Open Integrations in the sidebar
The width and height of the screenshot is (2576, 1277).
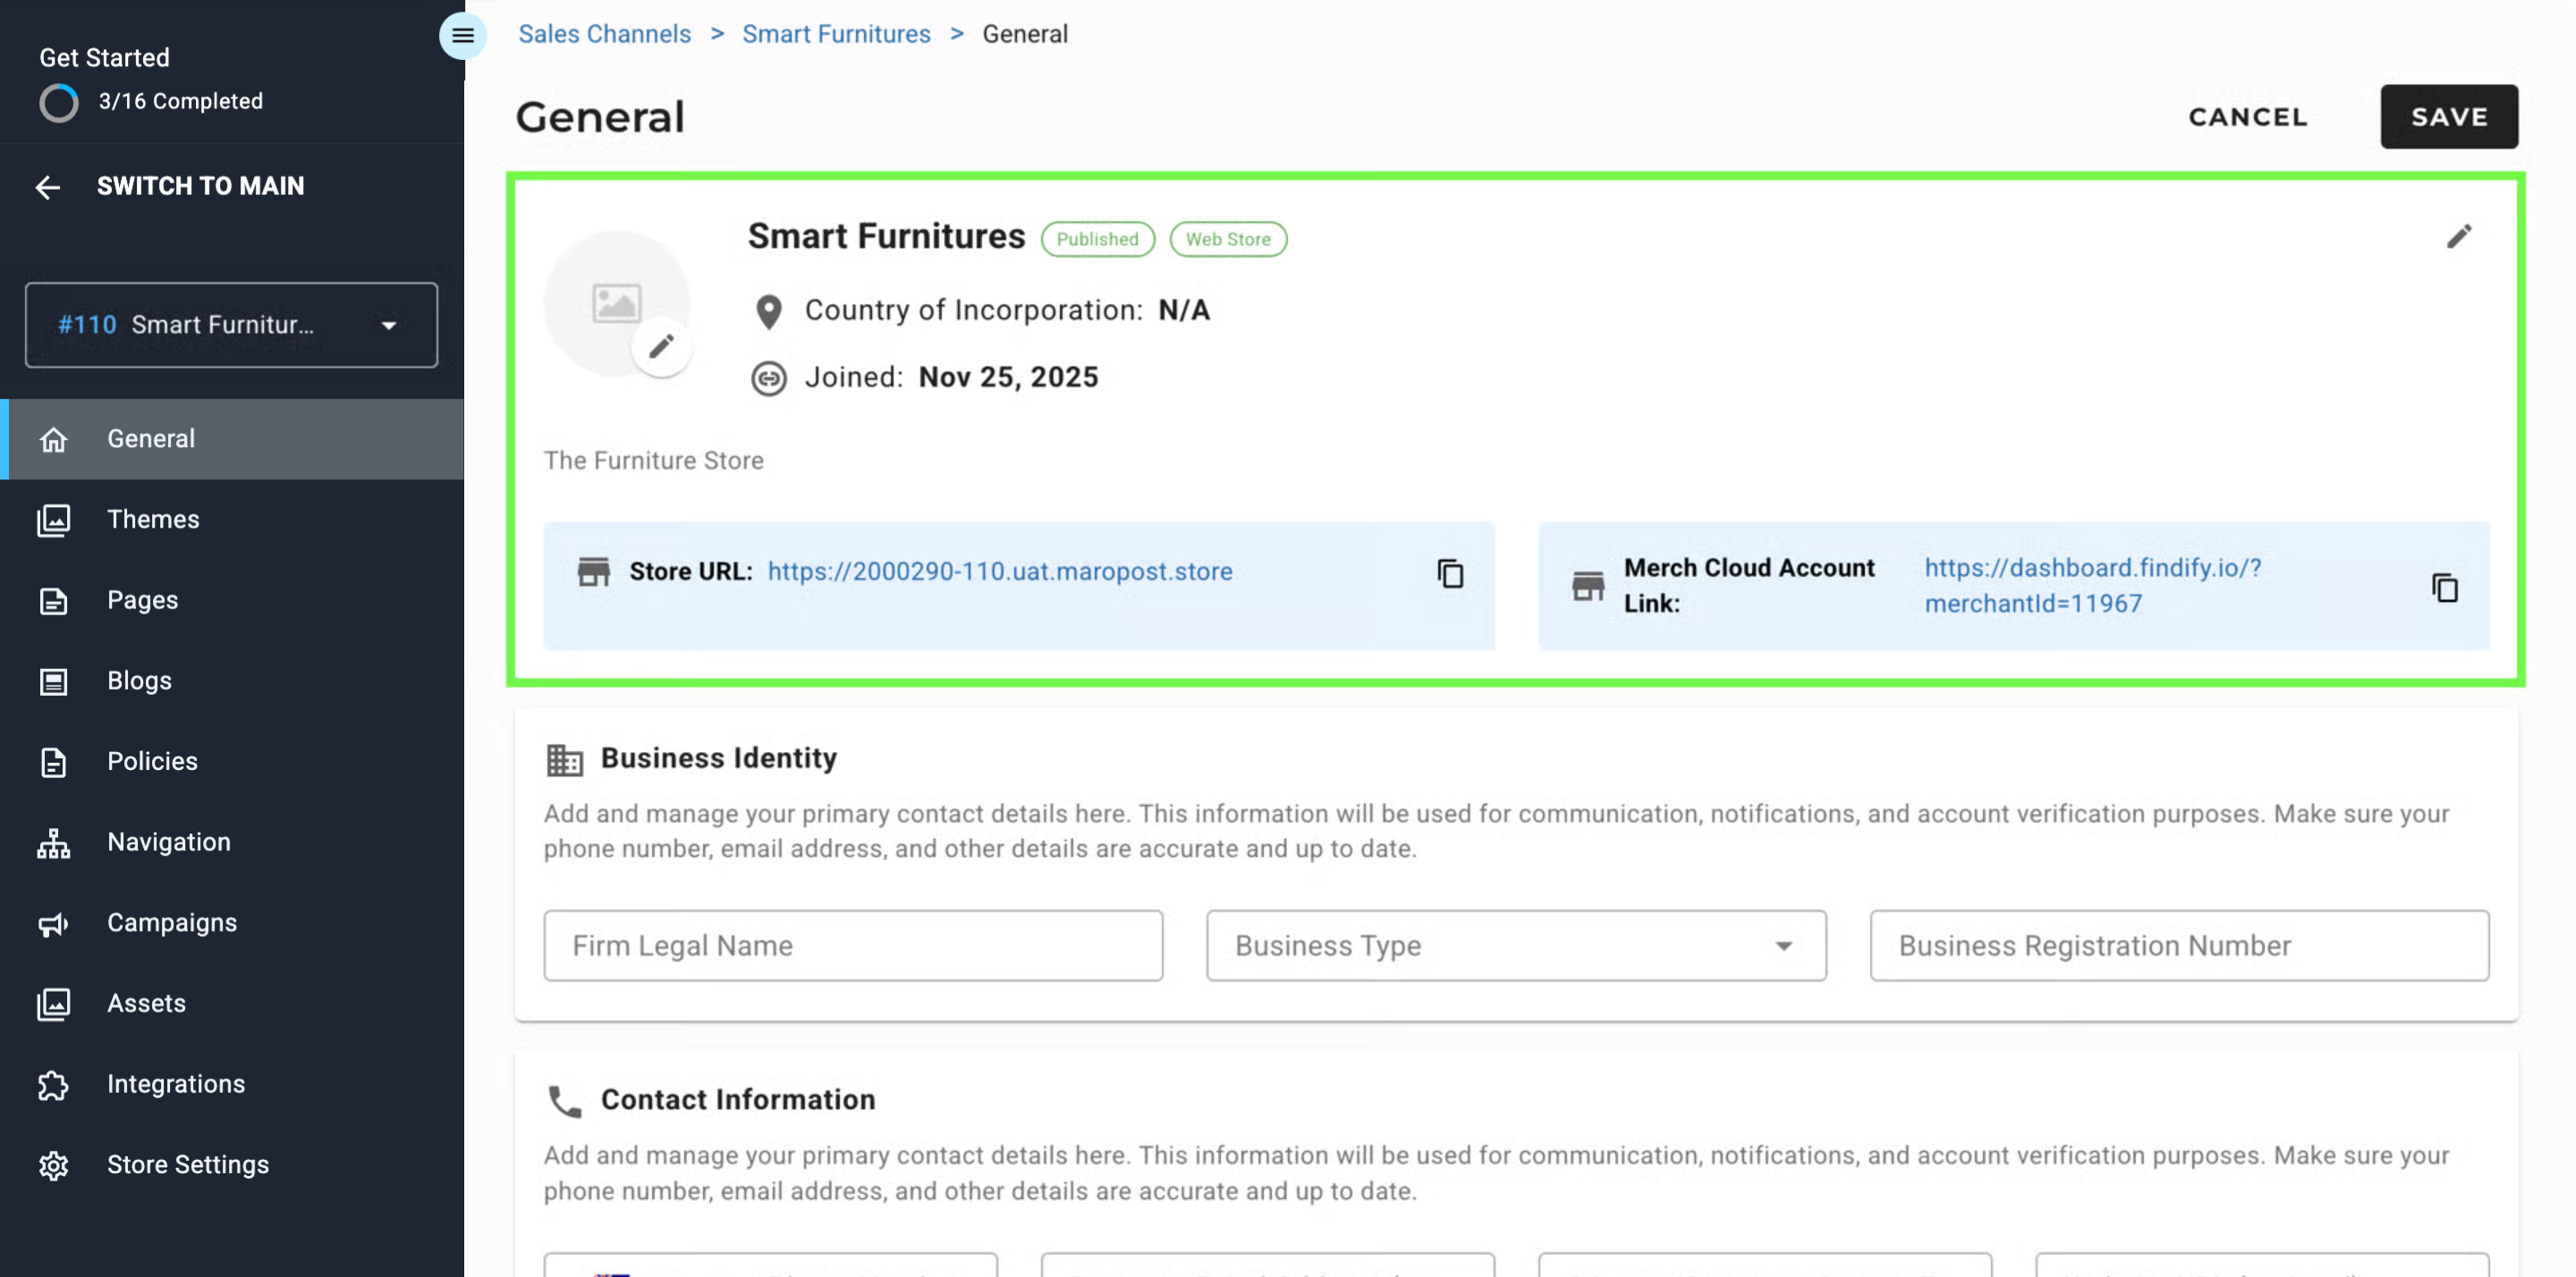coord(232,1084)
